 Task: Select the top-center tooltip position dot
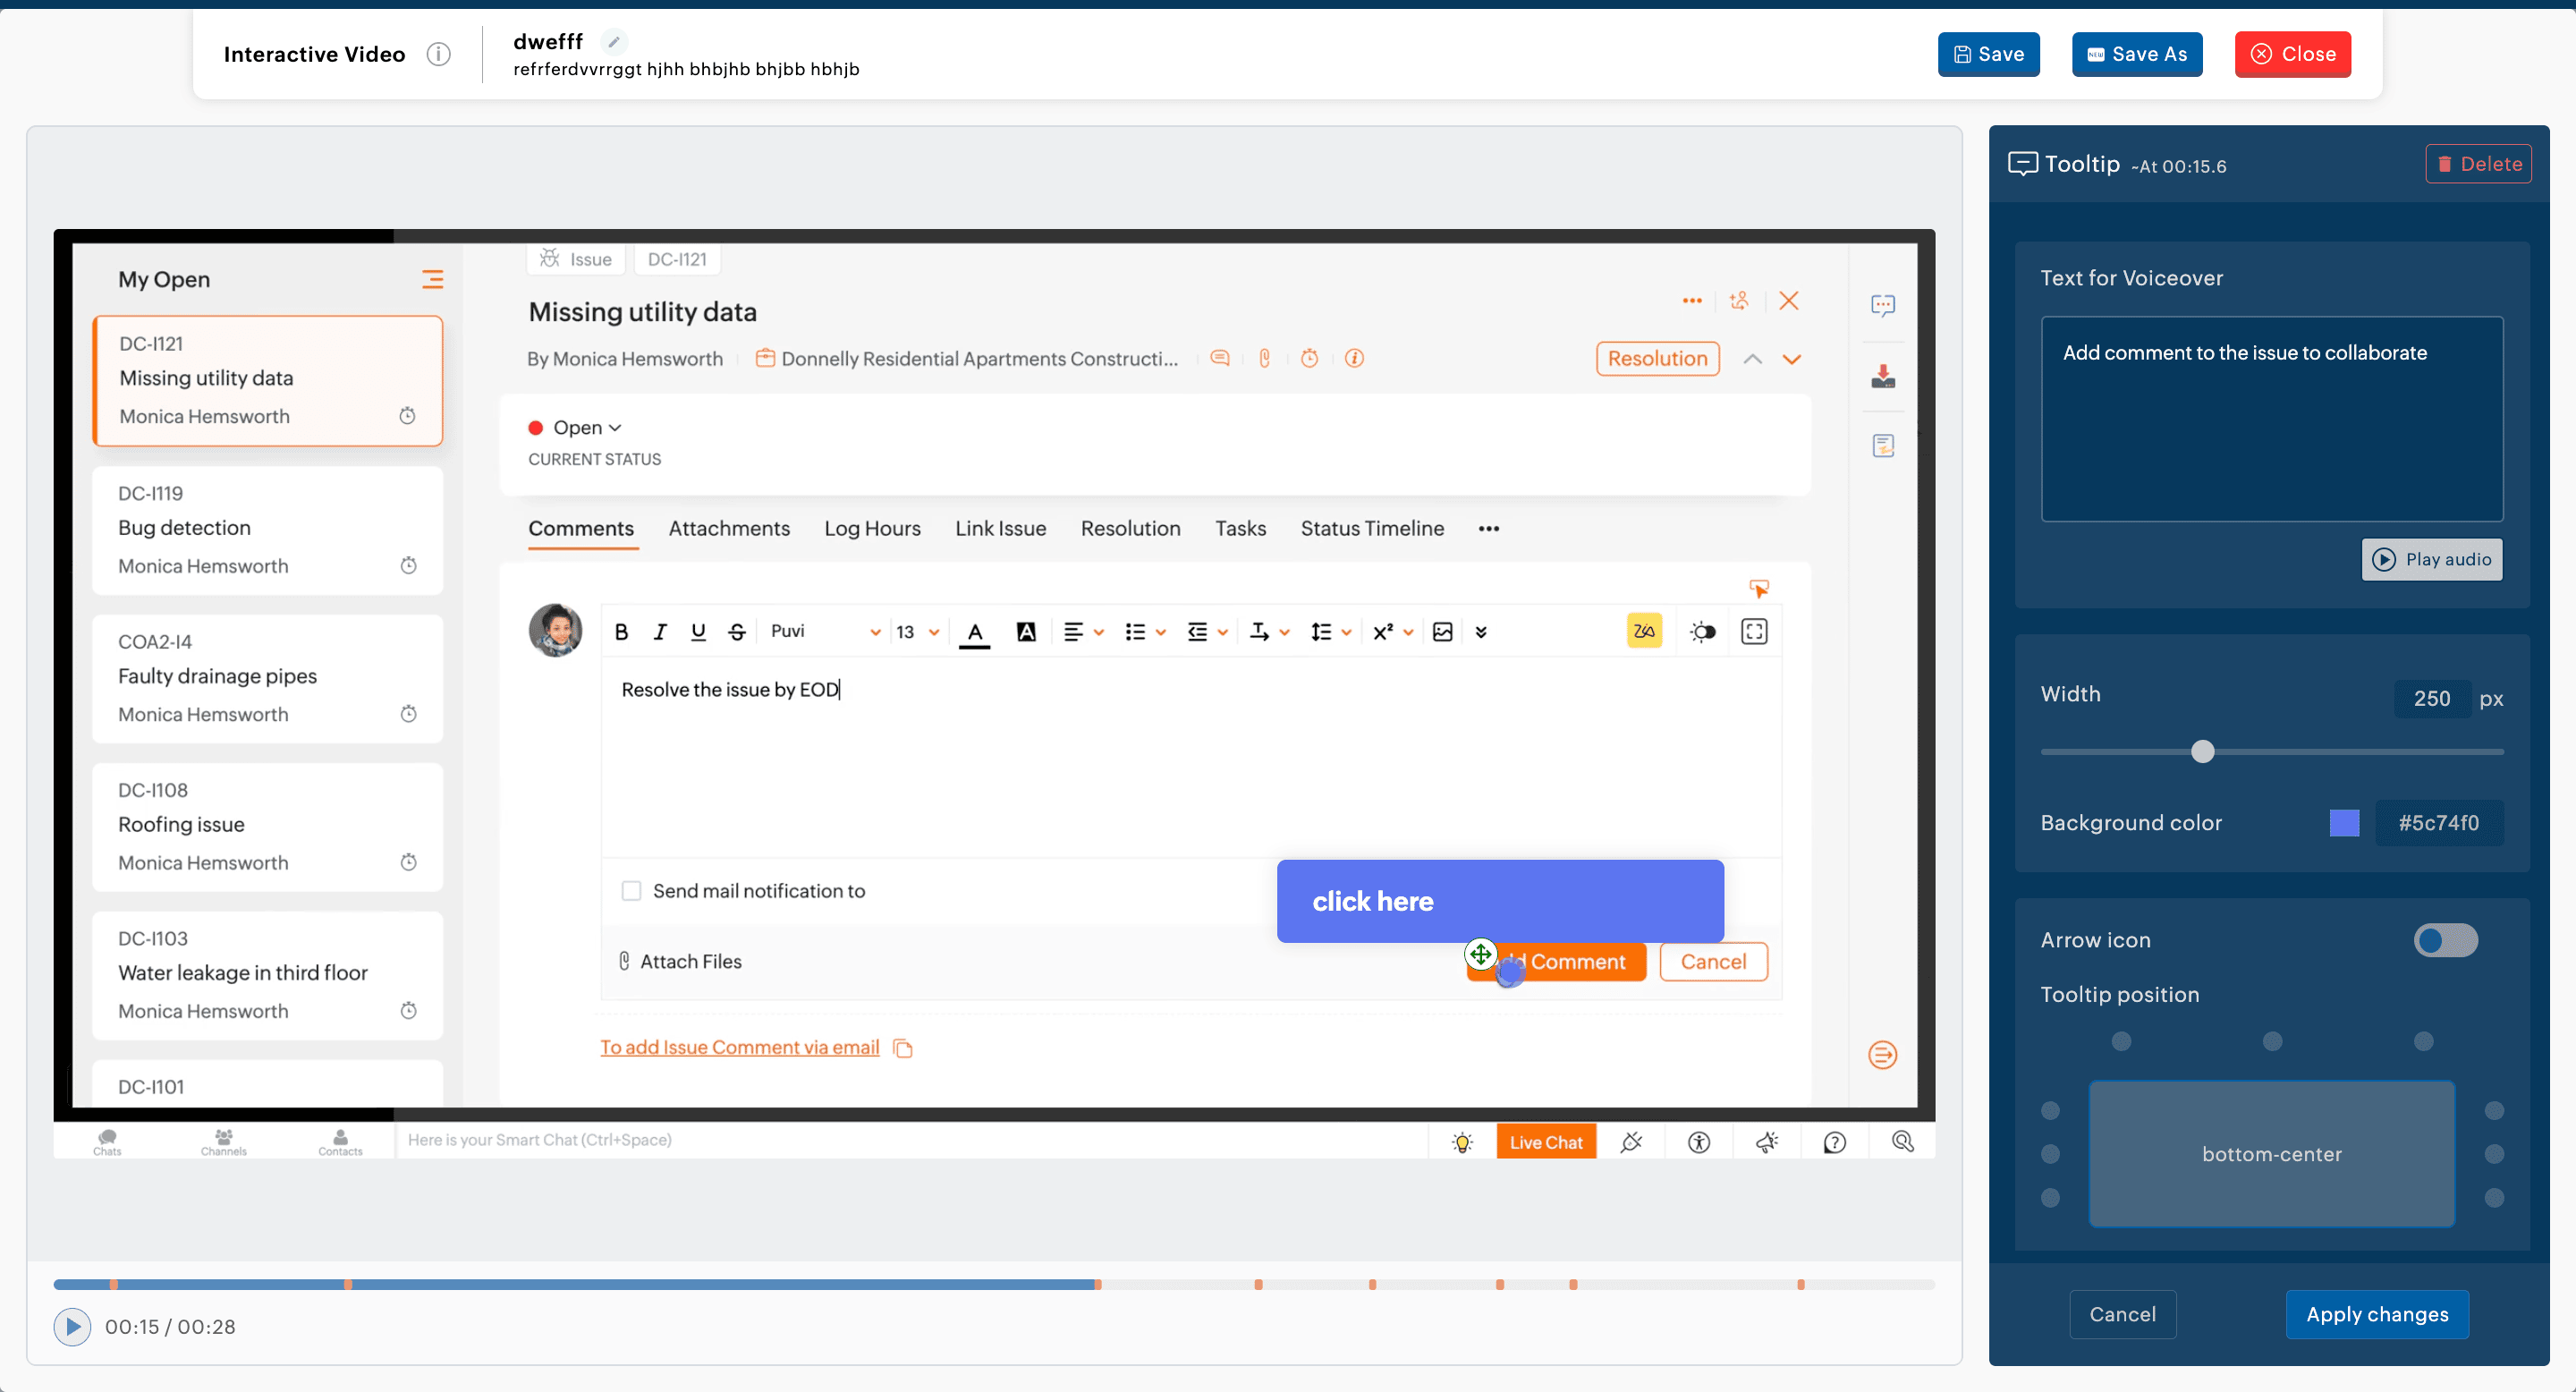(x=2272, y=1041)
